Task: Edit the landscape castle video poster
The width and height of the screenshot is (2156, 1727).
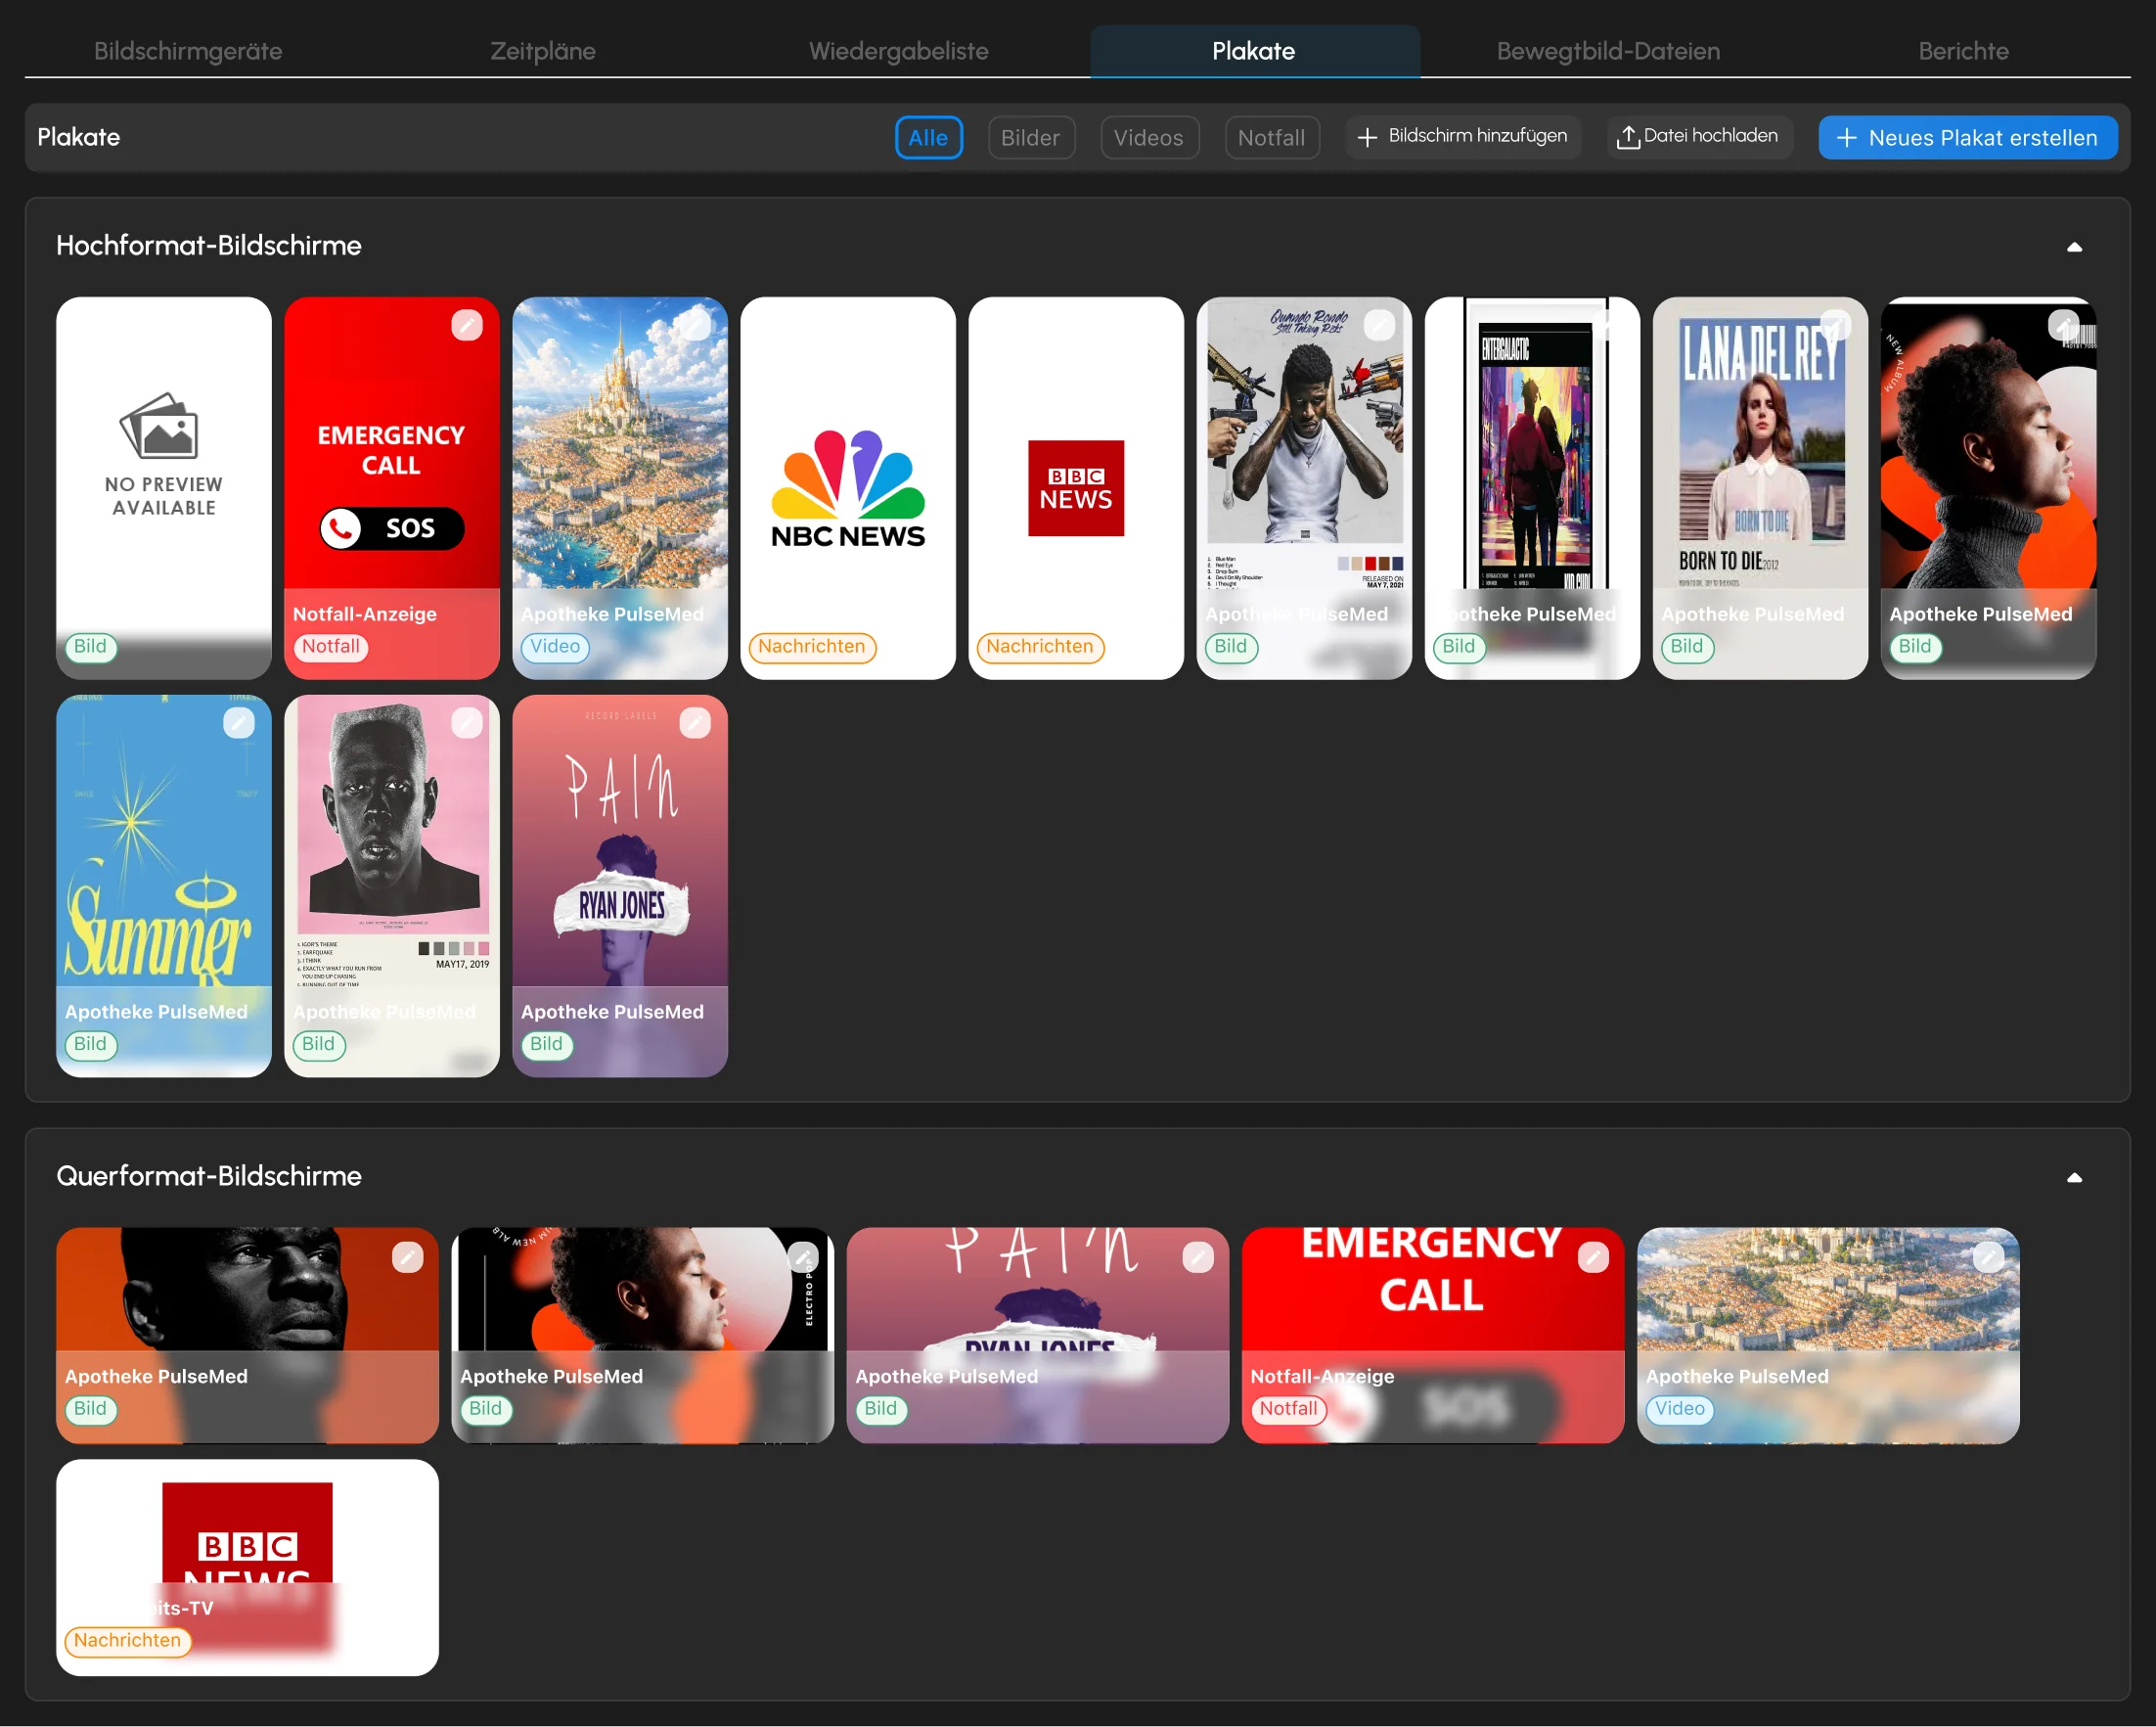Action: [1988, 1257]
